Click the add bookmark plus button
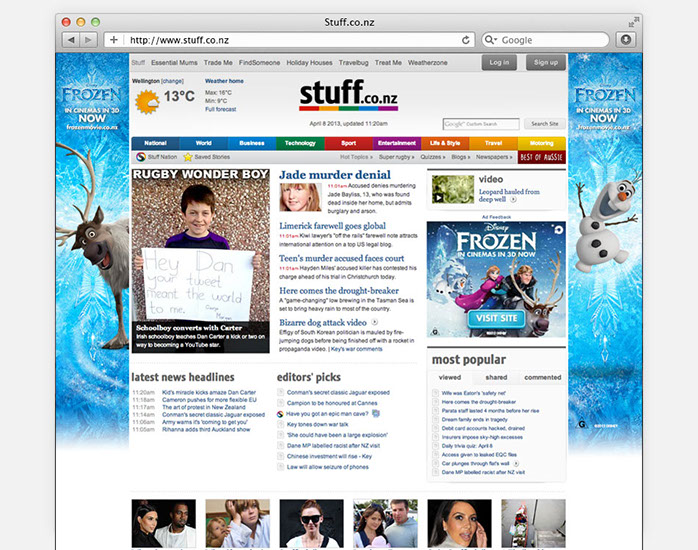 click(114, 40)
